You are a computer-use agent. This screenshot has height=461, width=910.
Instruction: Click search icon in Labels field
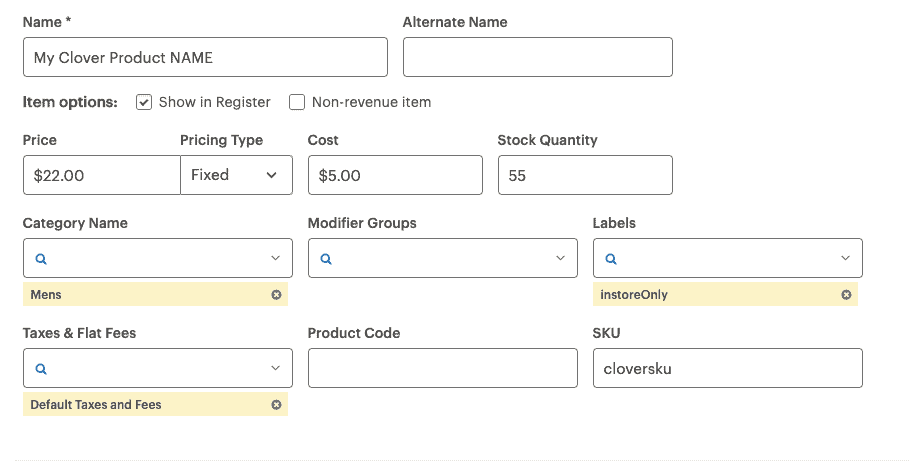pos(611,258)
